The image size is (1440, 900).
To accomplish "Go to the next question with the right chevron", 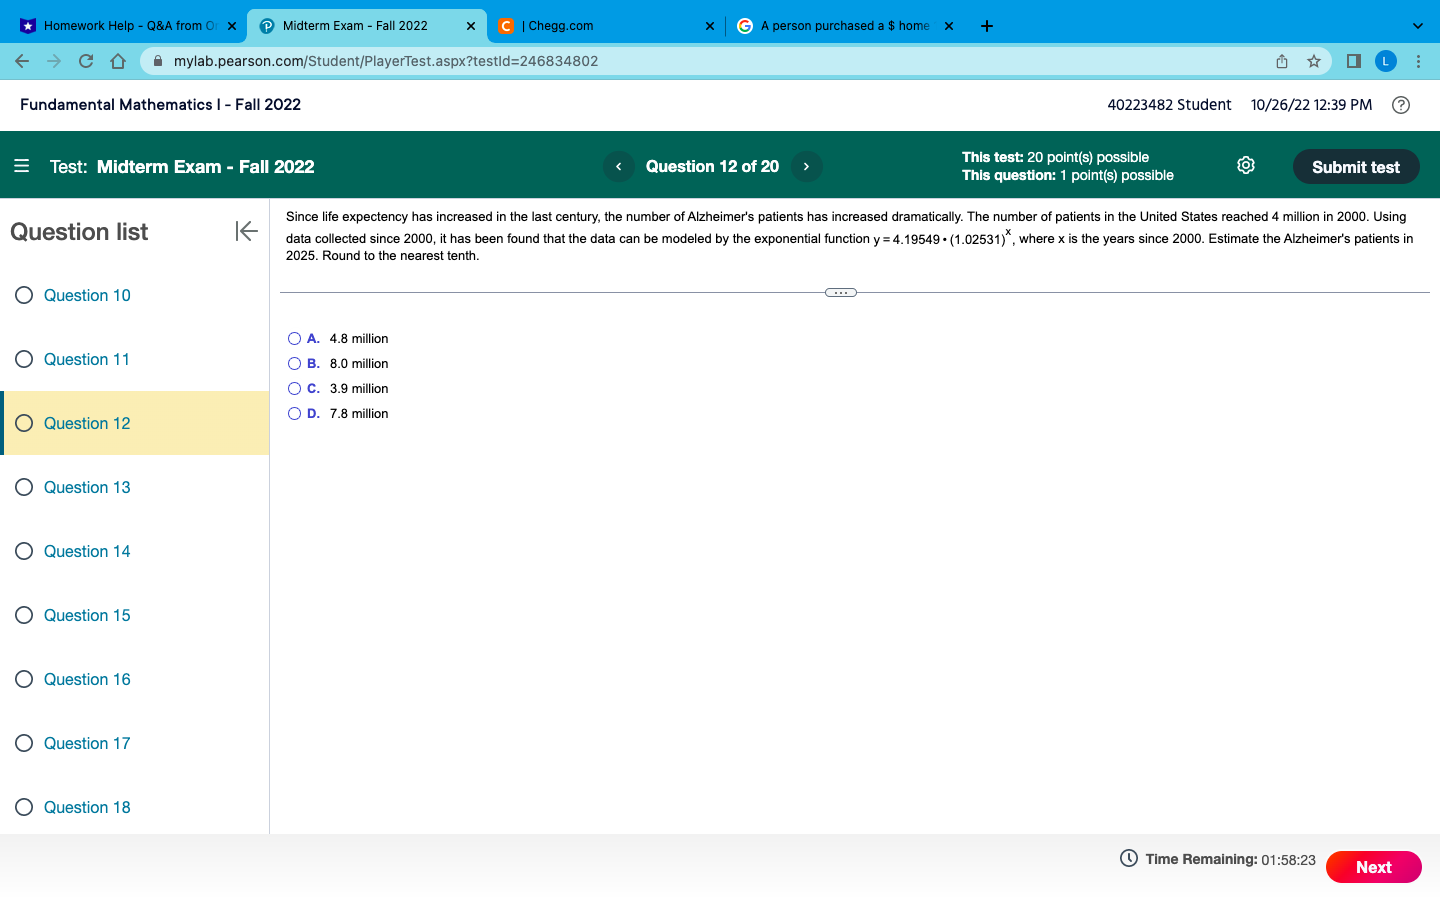I will pyautogui.click(x=806, y=166).
